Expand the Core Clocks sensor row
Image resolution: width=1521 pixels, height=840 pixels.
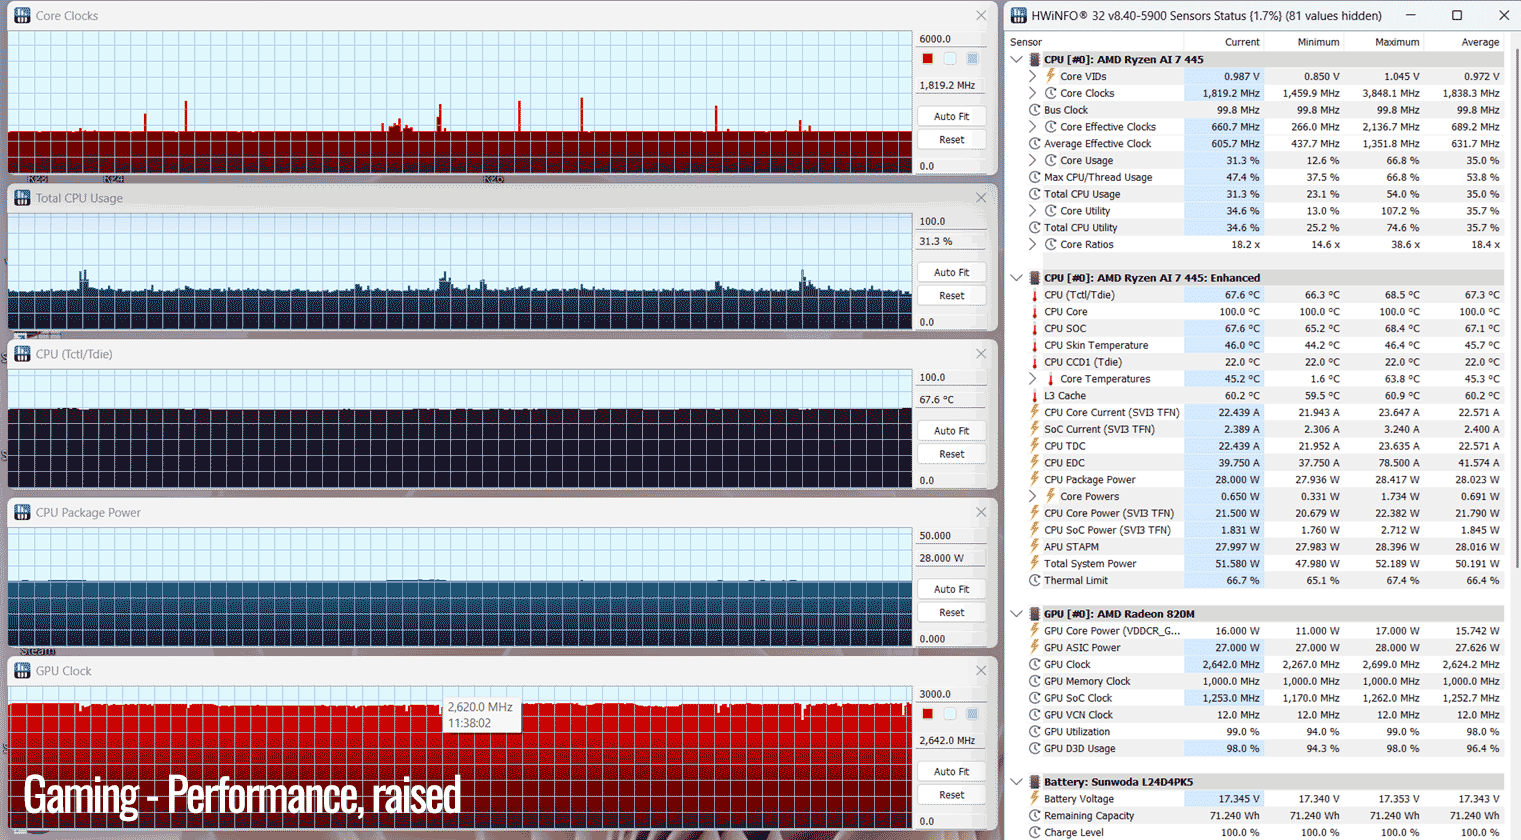coord(1033,93)
